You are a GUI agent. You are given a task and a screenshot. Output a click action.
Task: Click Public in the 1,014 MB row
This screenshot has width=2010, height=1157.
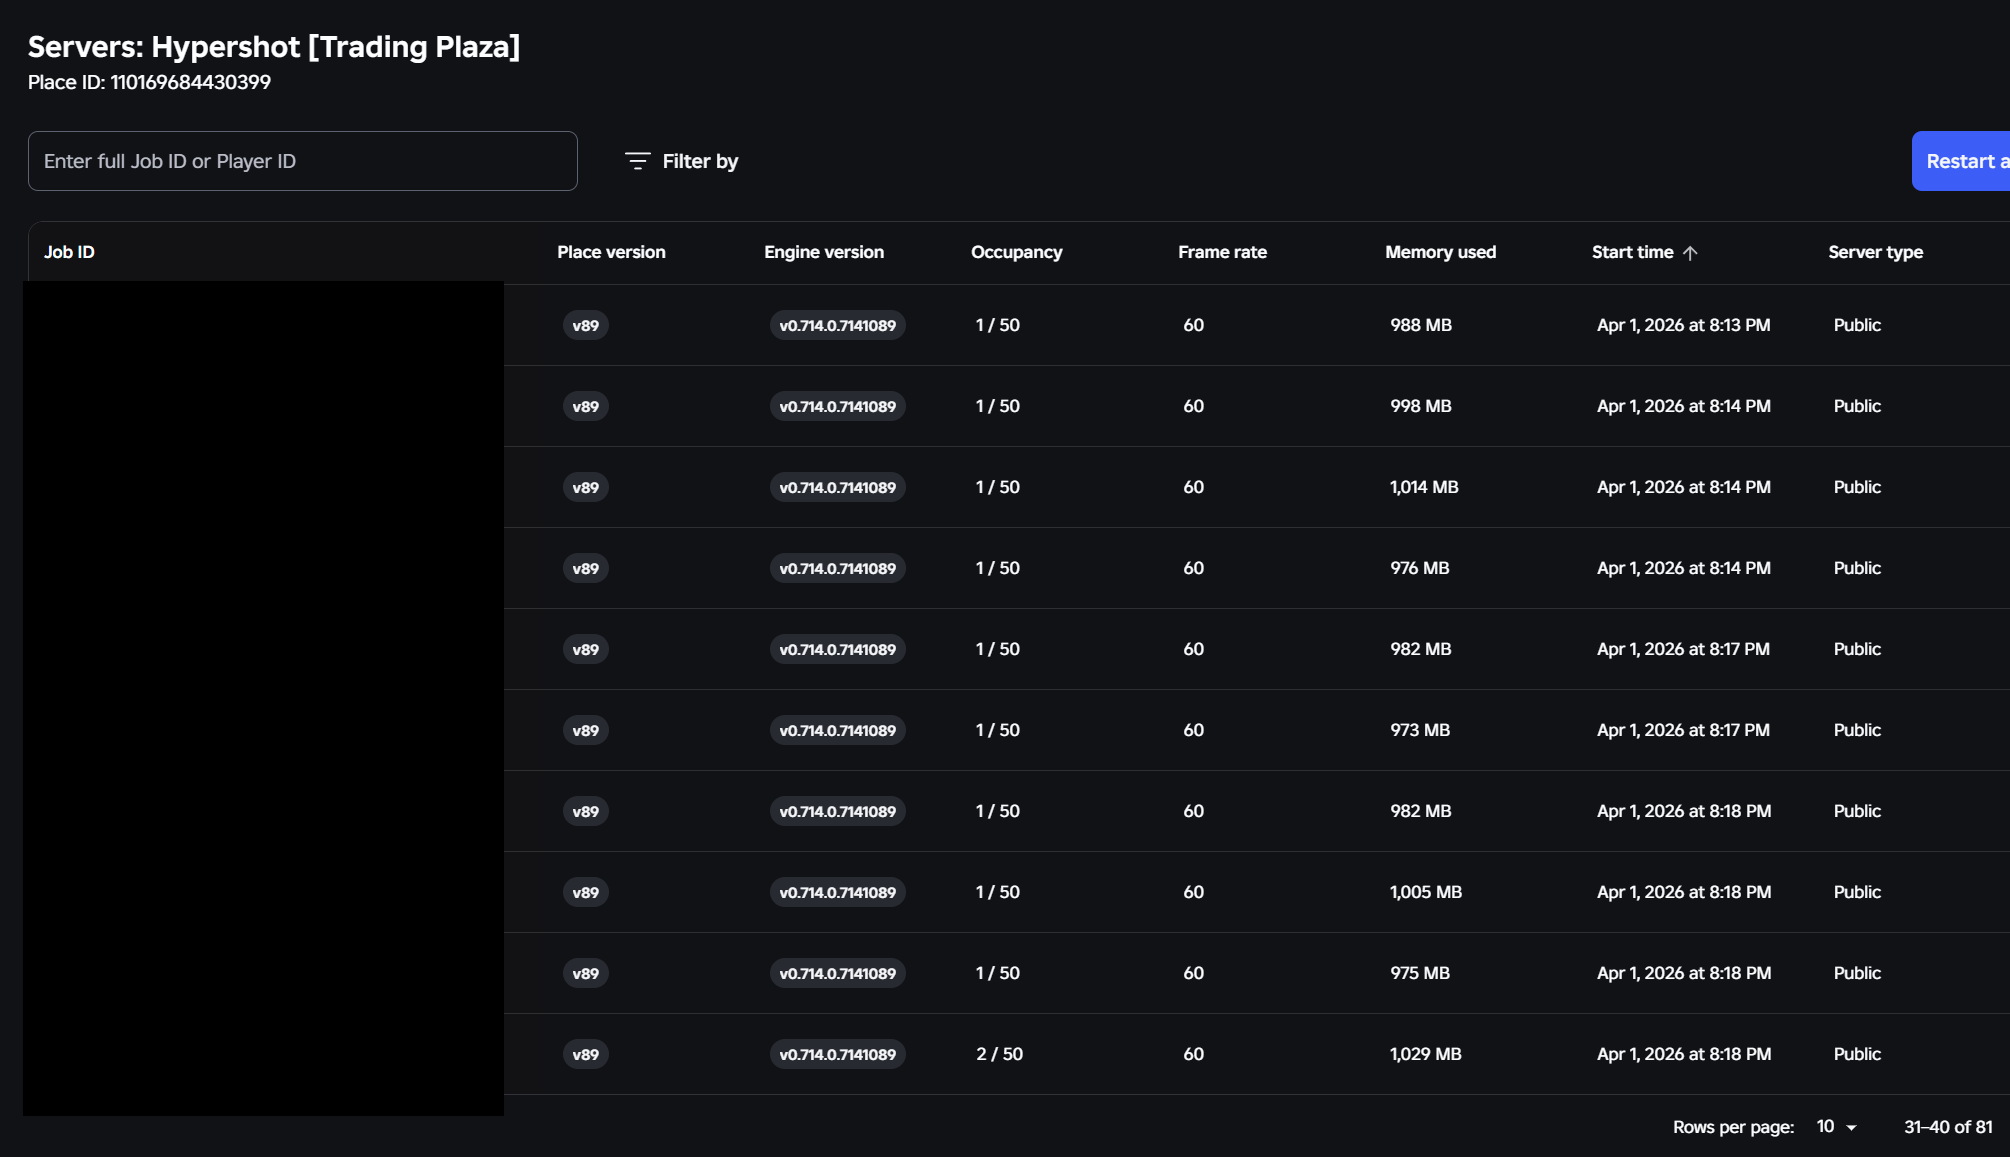(1857, 487)
